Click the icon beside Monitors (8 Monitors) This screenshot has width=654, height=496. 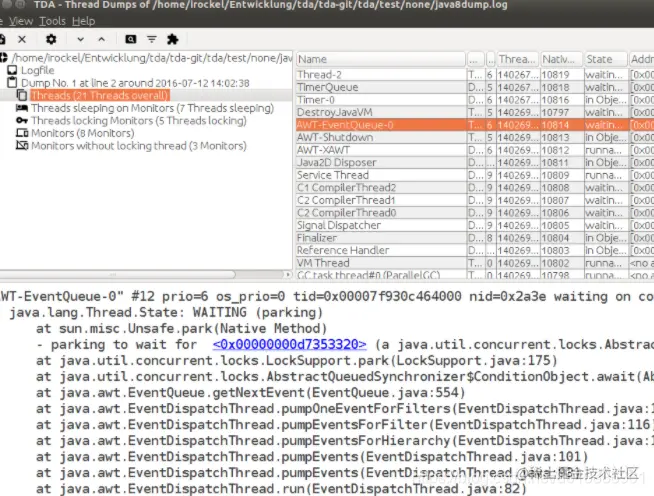[x=22, y=133]
